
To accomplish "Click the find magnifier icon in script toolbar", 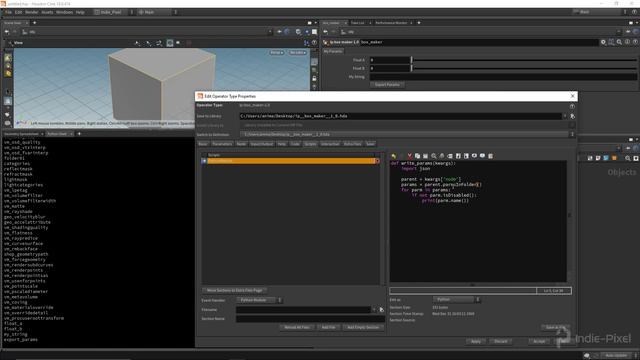I will (x=433, y=156).
